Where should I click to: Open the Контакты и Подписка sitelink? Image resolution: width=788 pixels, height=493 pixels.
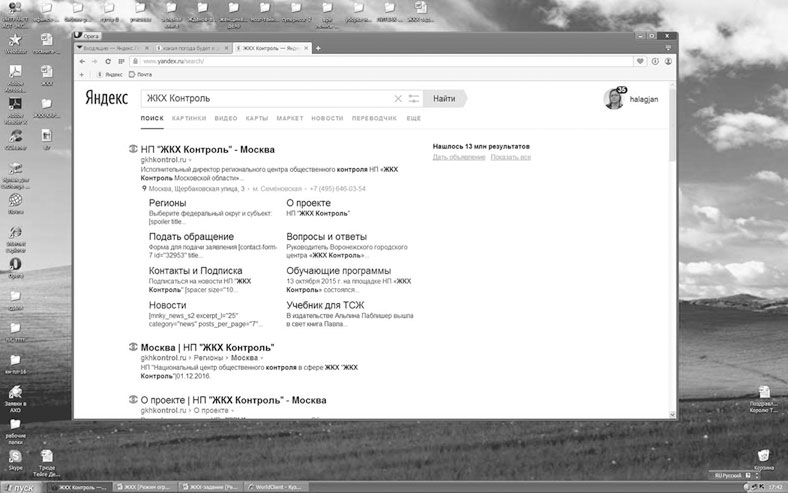(x=195, y=271)
